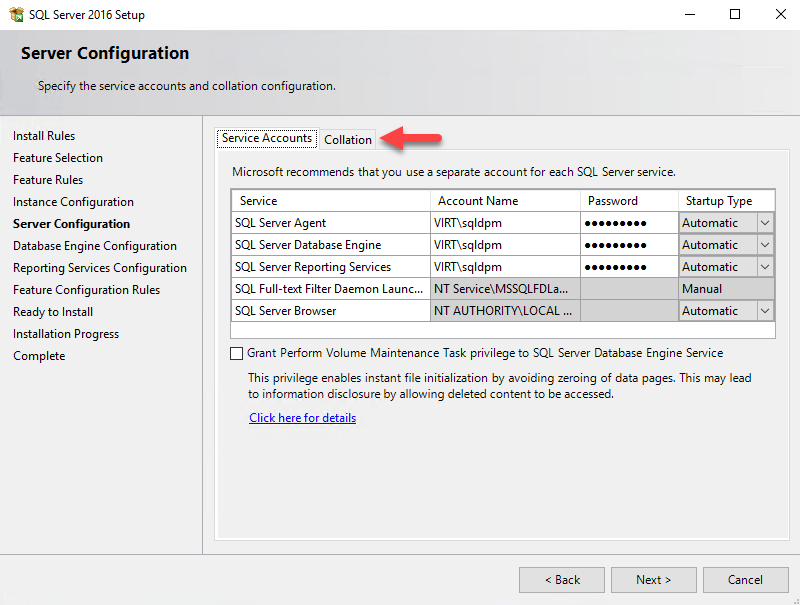Select Complete step in sidebar
The width and height of the screenshot is (800, 605).
click(39, 356)
